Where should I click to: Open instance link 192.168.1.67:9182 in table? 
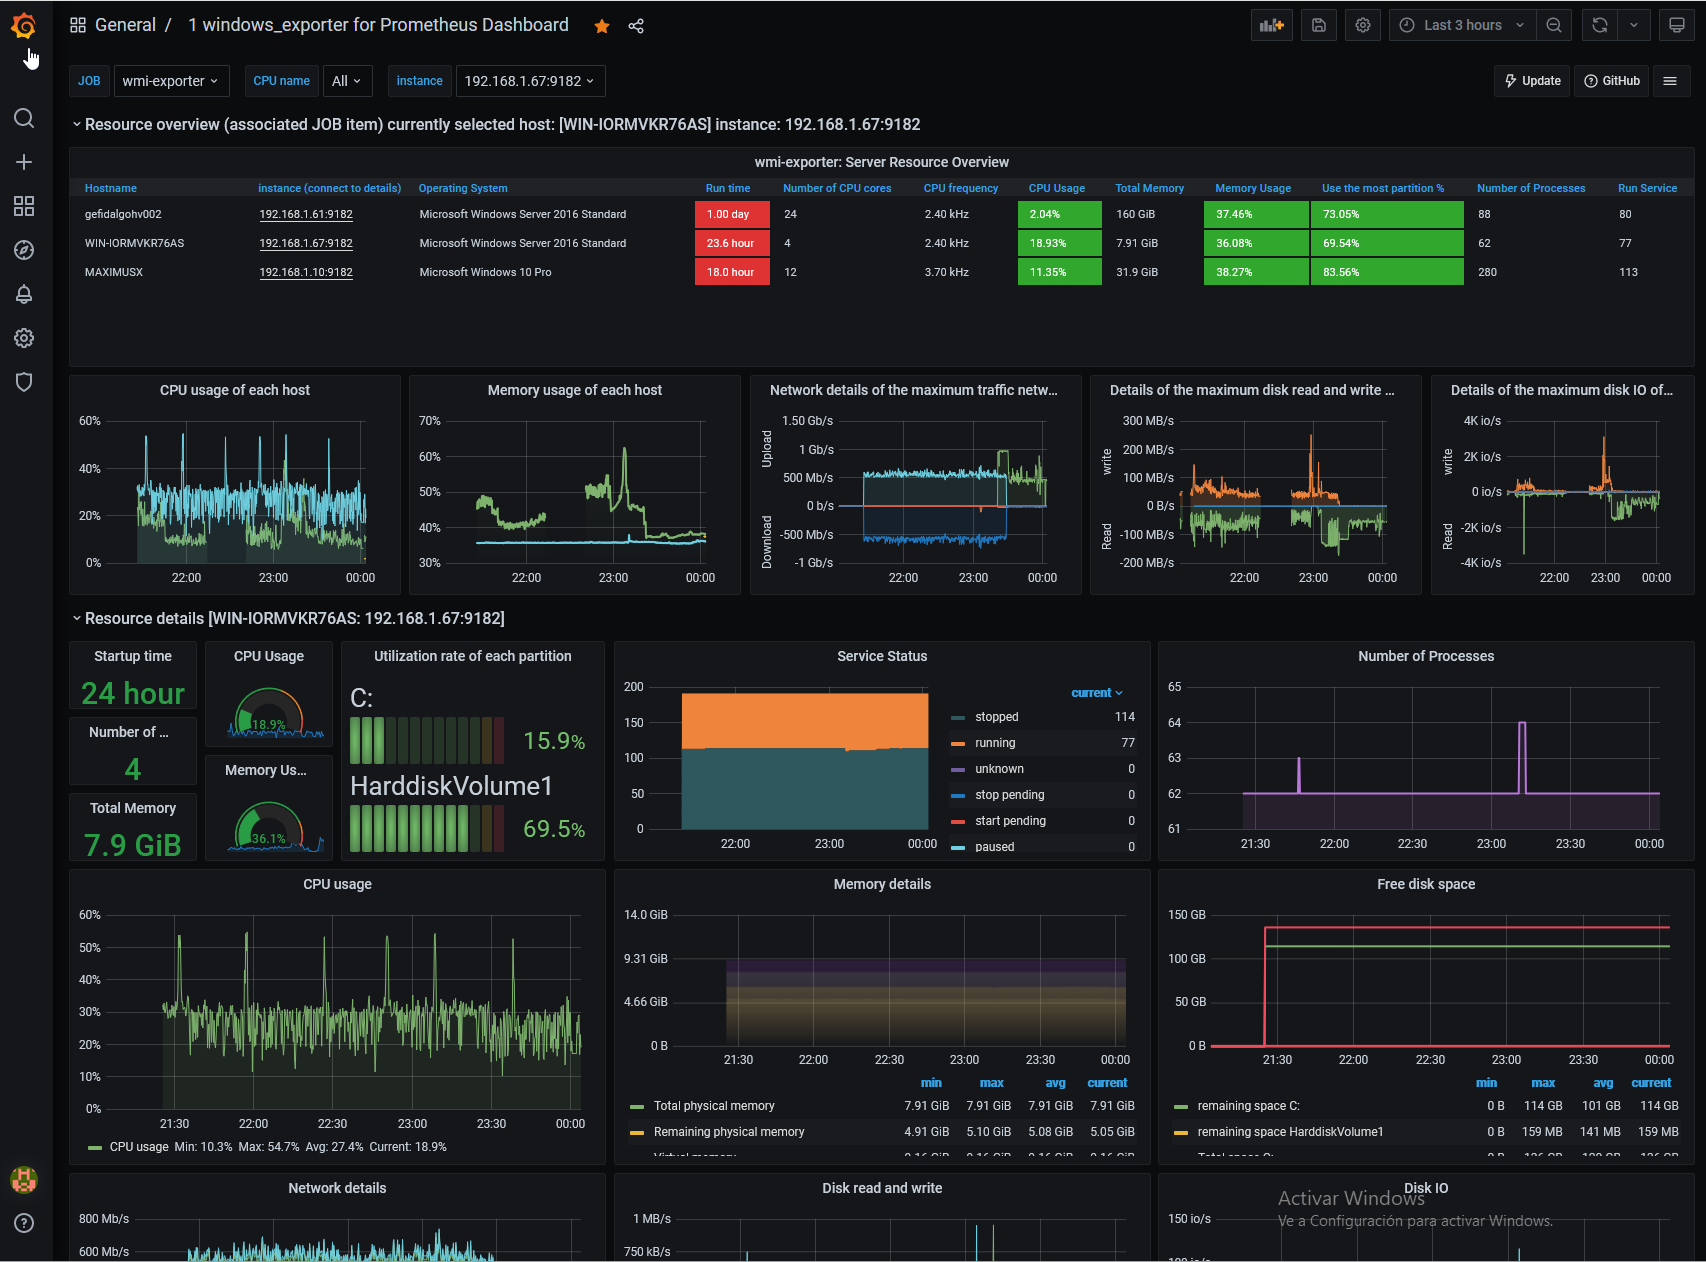point(306,243)
